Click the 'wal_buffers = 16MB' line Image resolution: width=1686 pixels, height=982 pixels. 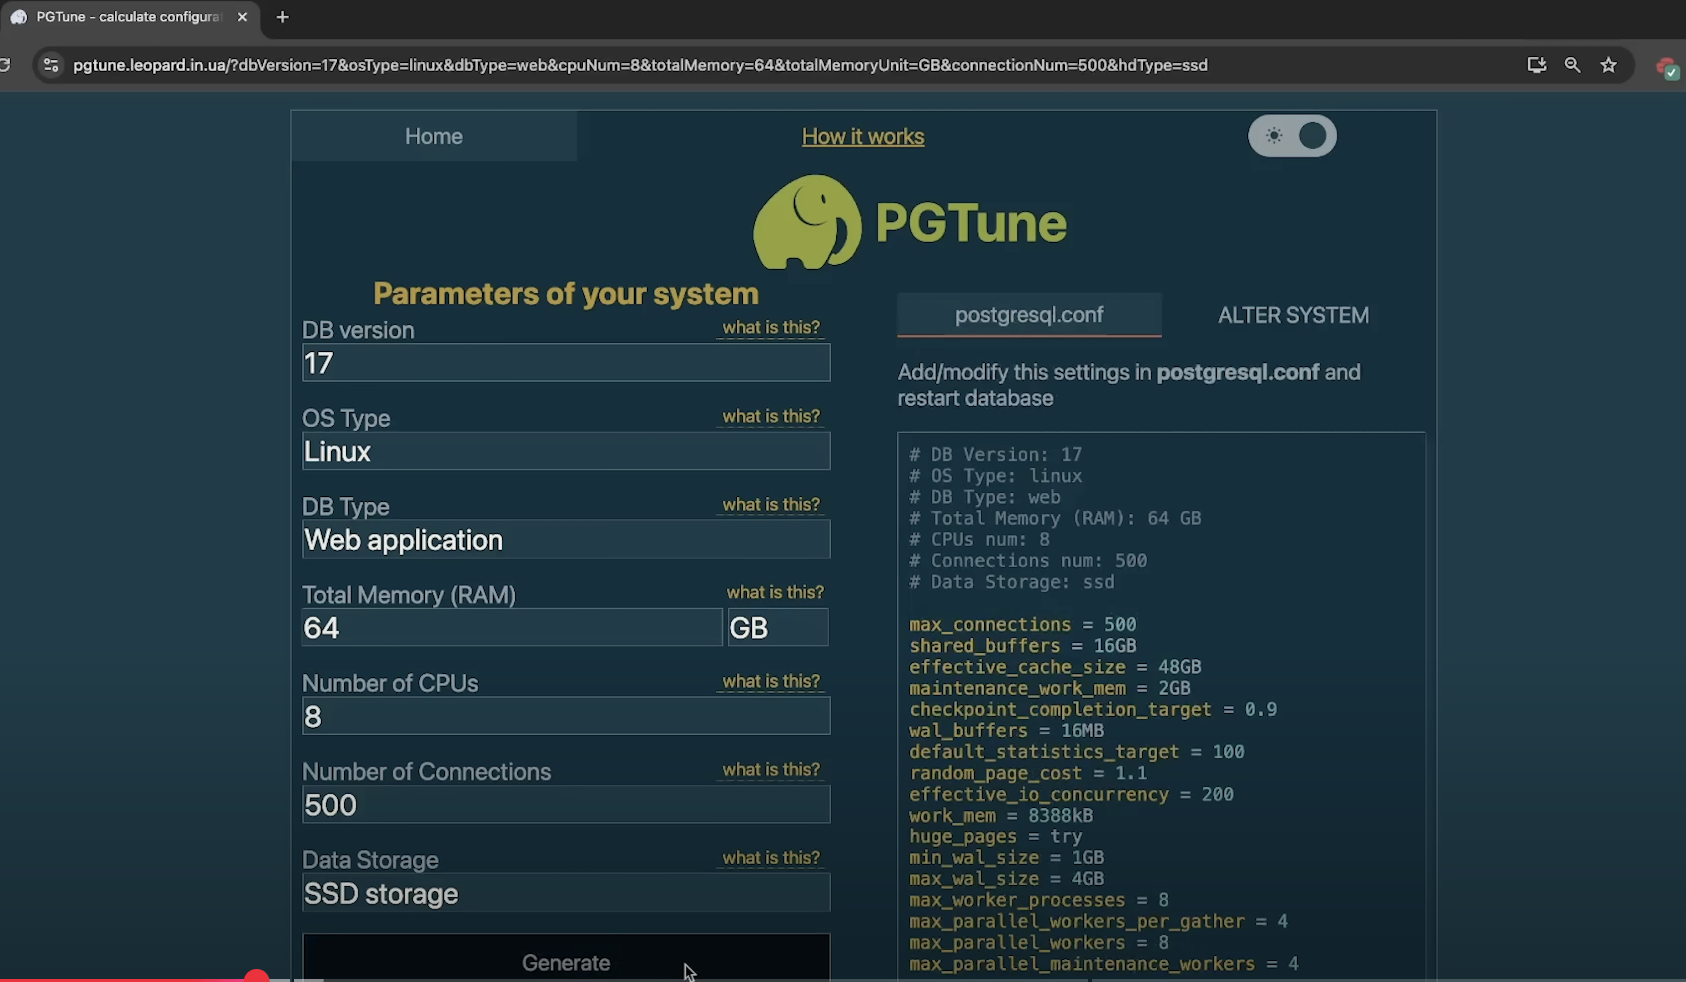1006,730
